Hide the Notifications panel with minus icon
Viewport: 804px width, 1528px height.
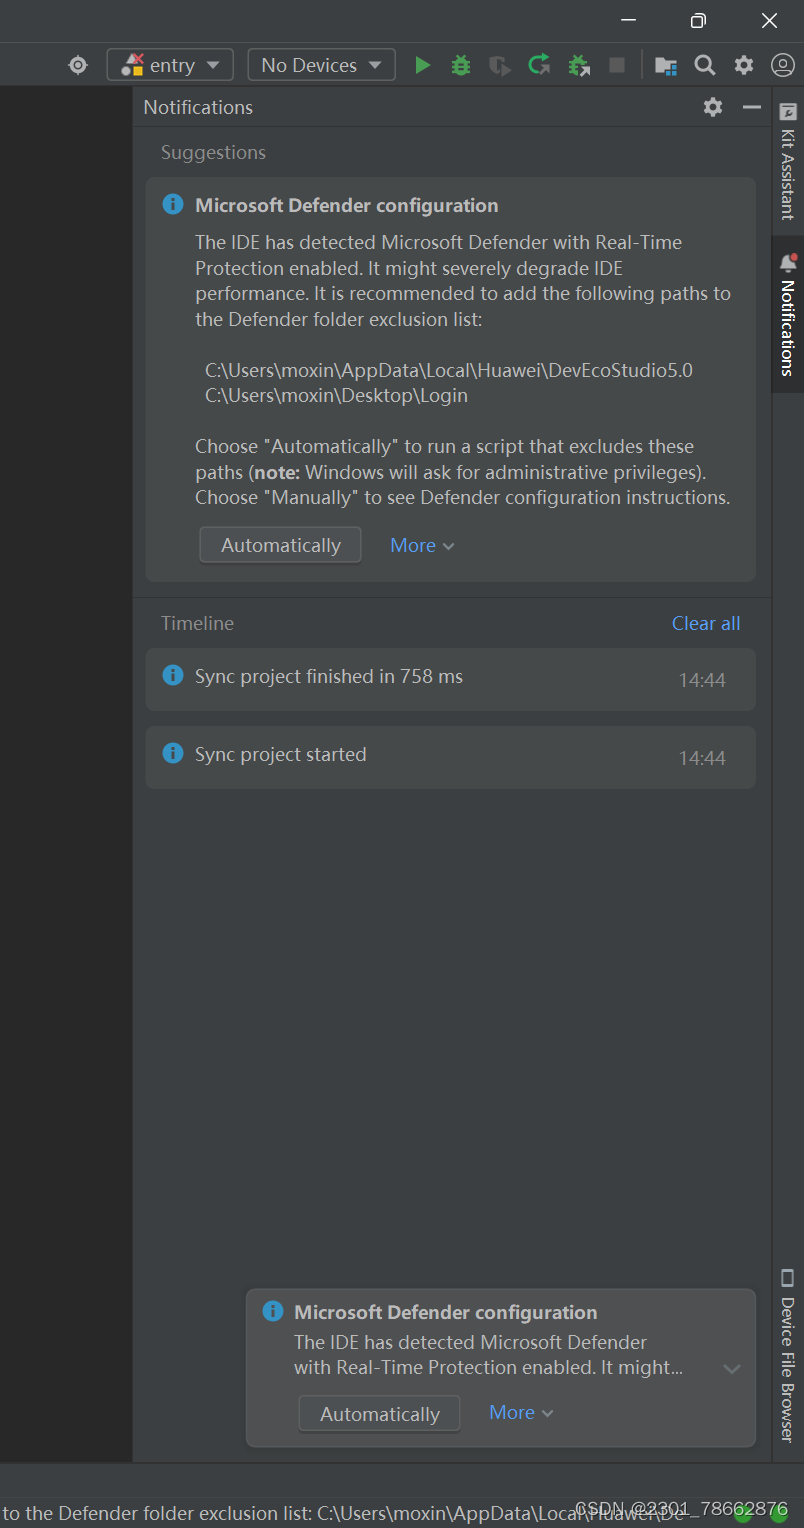(752, 107)
